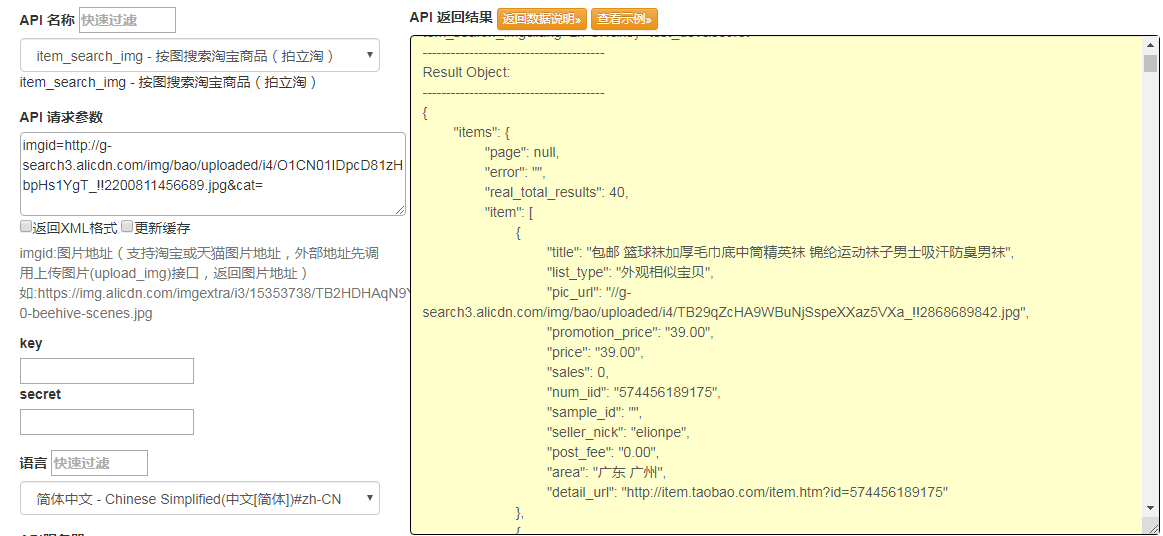Click the "sales": 0 line

(x=578, y=372)
